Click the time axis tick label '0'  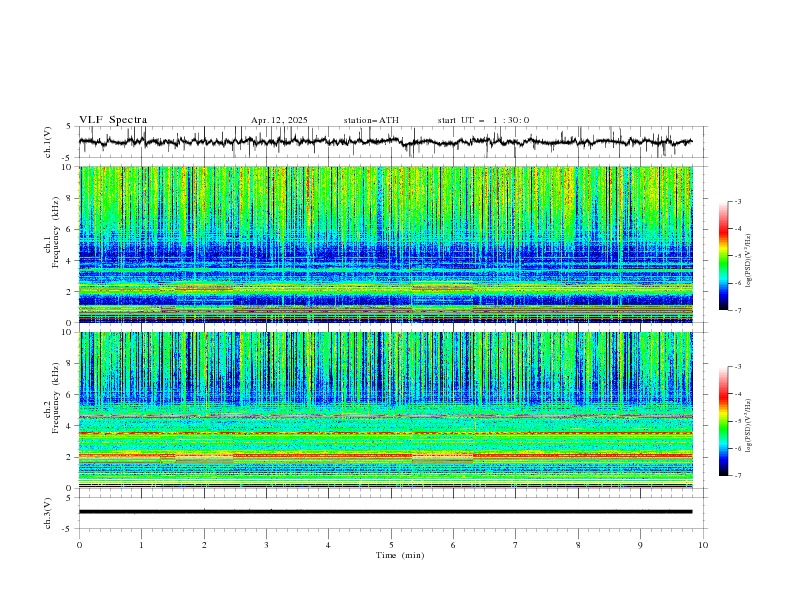pyautogui.click(x=79, y=545)
